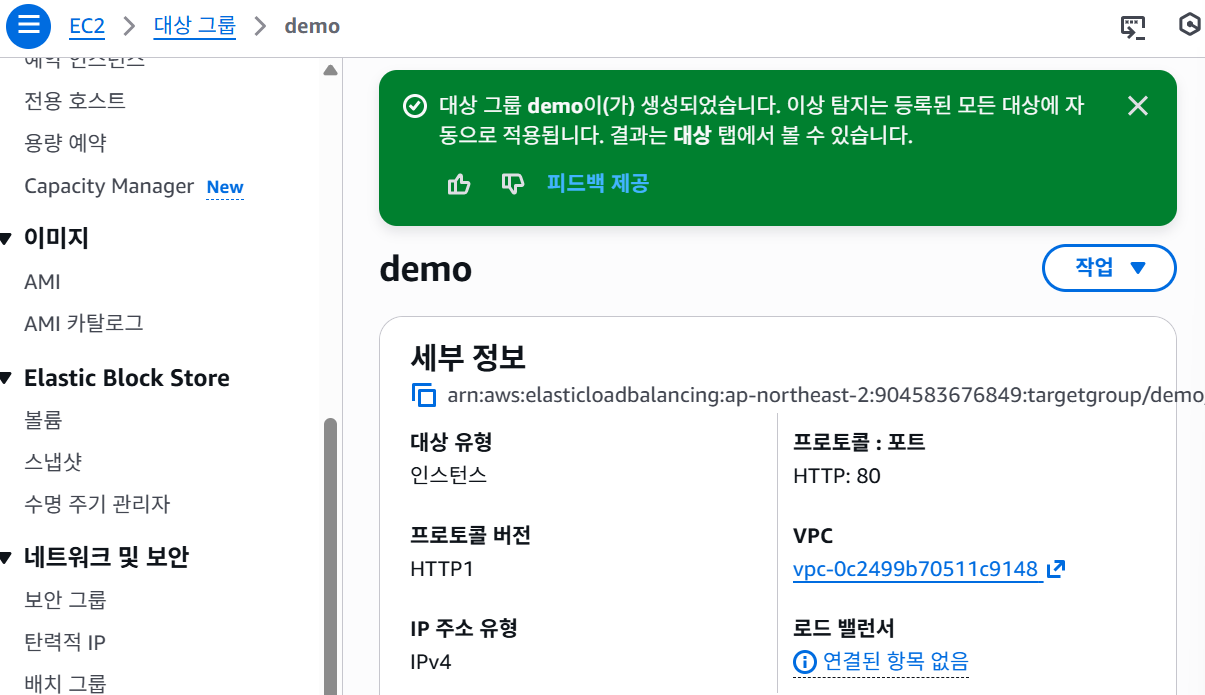Click the thumbs up feedback icon
This screenshot has height=695, width=1205.
tap(459, 183)
